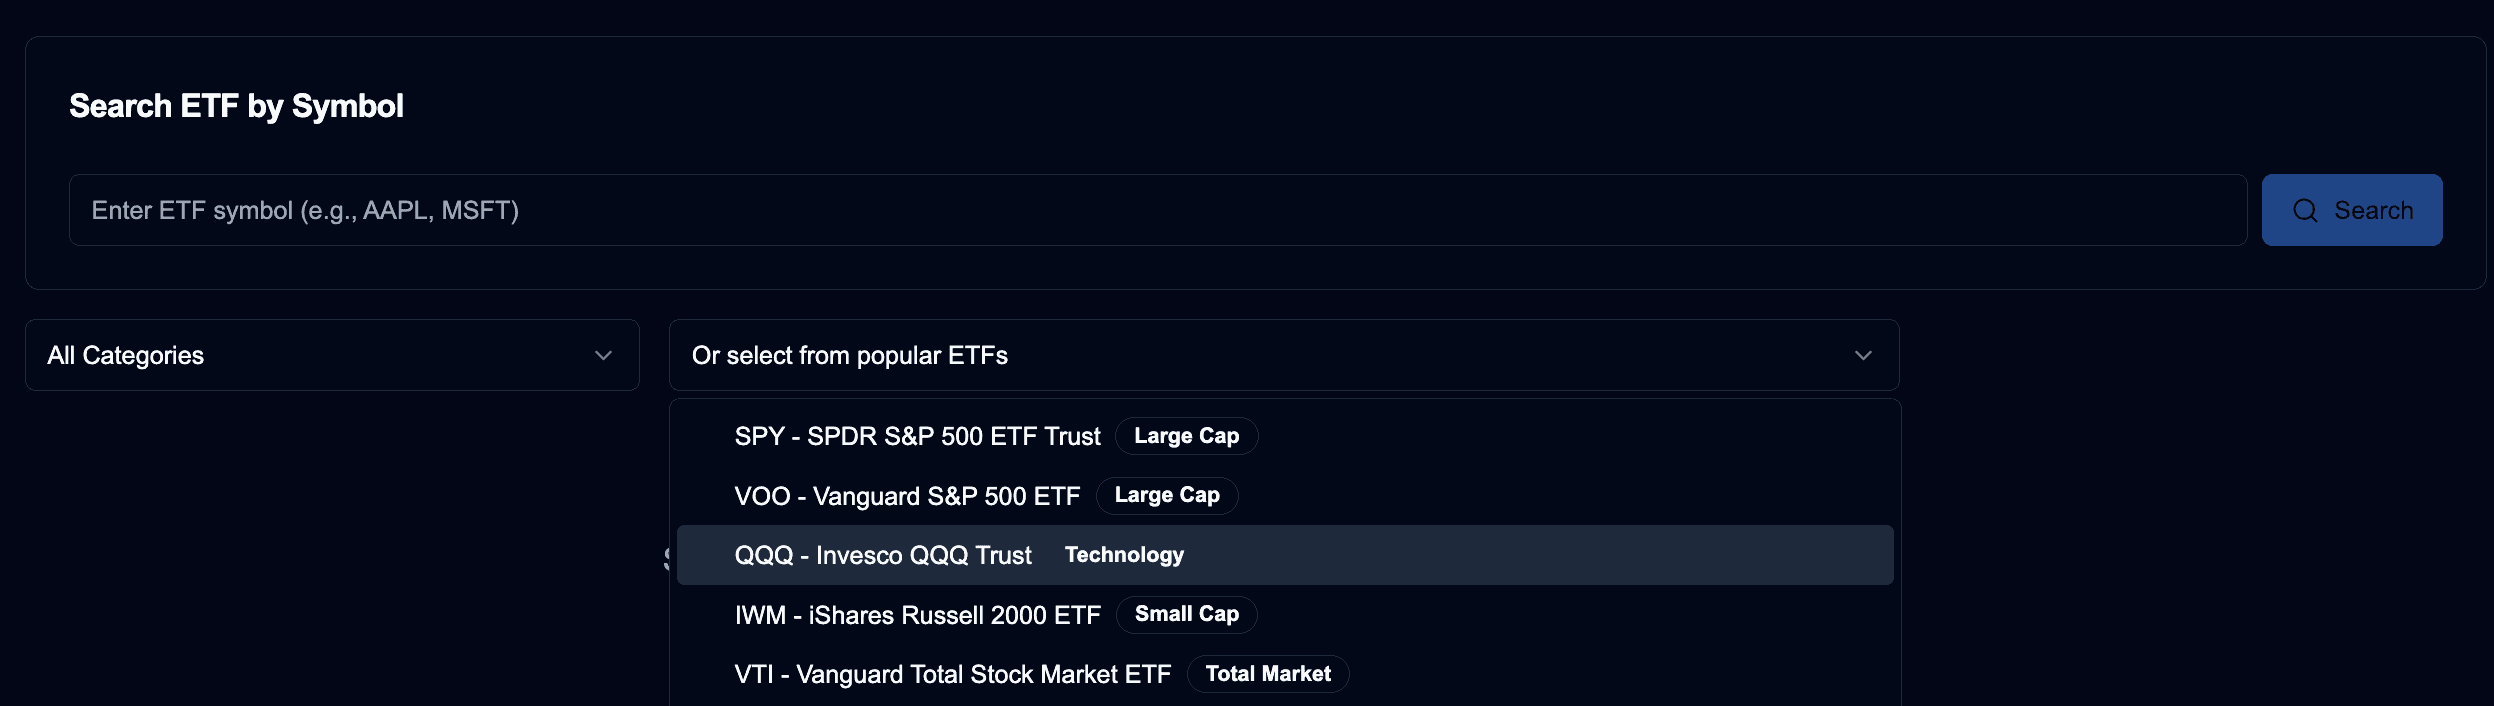
Task: Click the magnifying glass search icon
Action: coord(2304,210)
